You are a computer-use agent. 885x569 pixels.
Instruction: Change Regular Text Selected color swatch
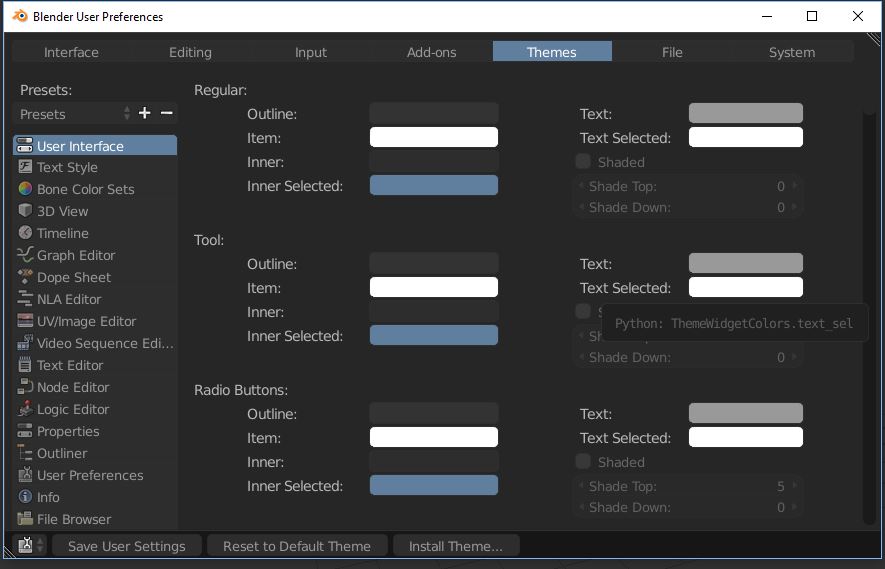point(746,137)
